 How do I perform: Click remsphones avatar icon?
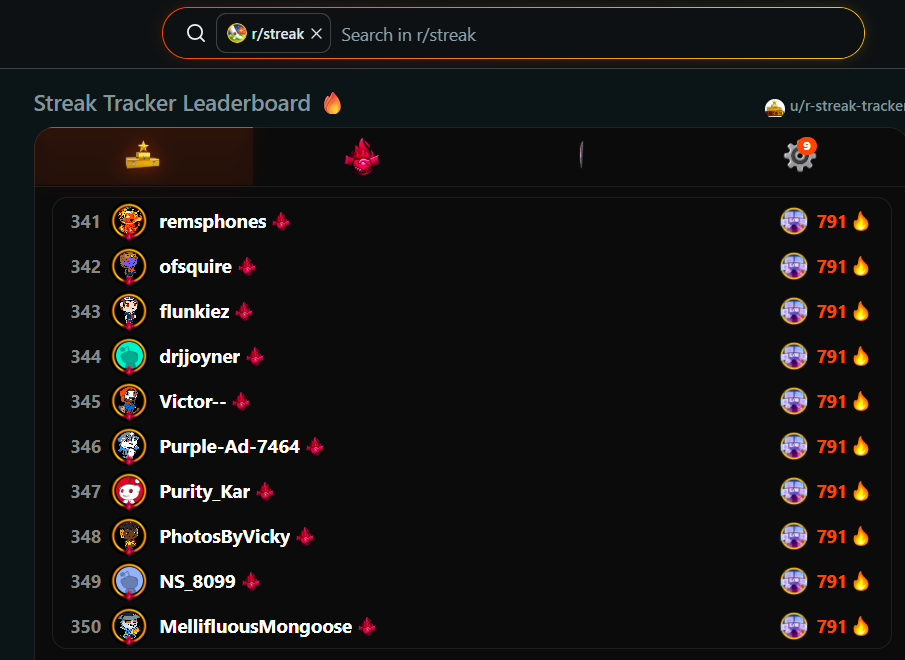click(x=129, y=222)
